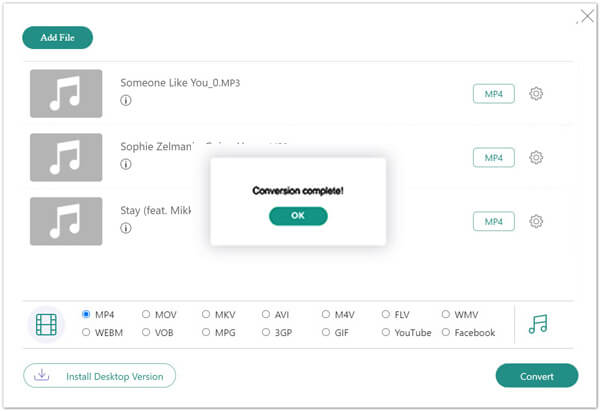Screen dimensions: 600x411
Task: Open MP4 format box for Someone Like You
Action: (x=494, y=94)
